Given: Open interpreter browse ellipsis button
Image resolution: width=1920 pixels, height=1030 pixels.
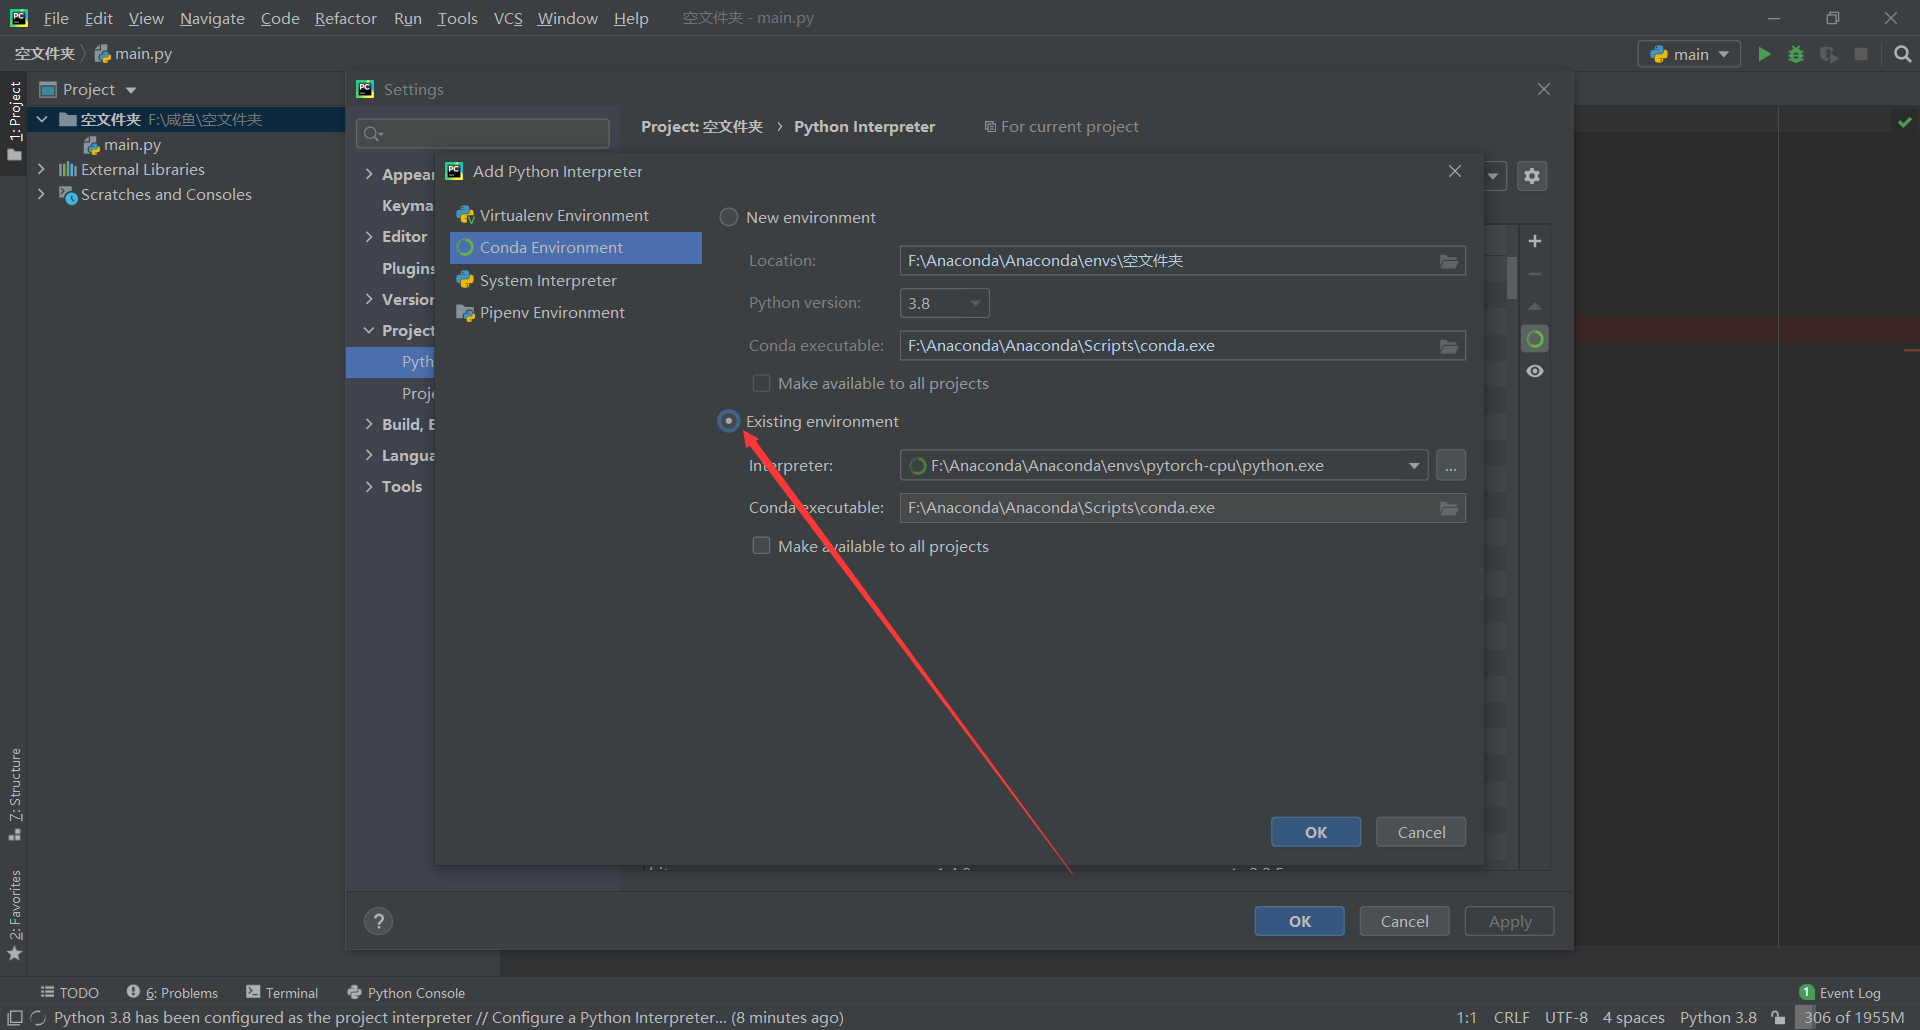Looking at the screenshot, I should point(1451,466).
